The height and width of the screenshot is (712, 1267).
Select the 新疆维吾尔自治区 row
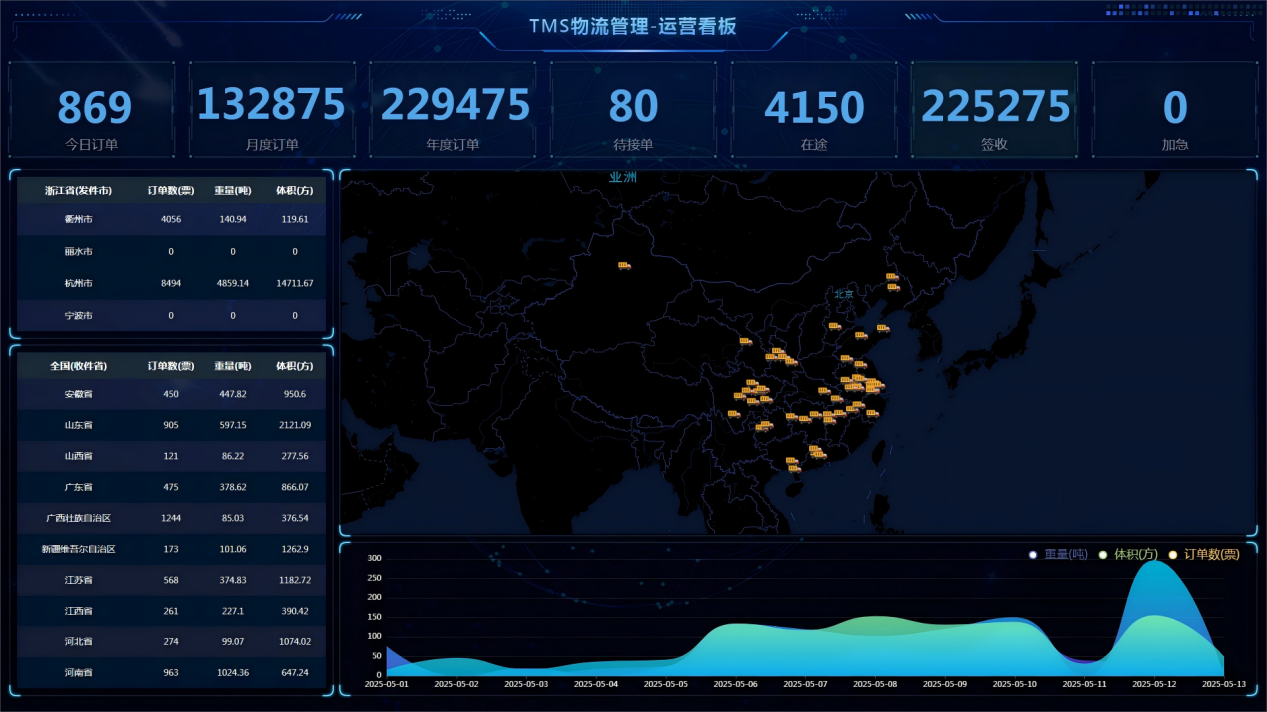[171, 549]
